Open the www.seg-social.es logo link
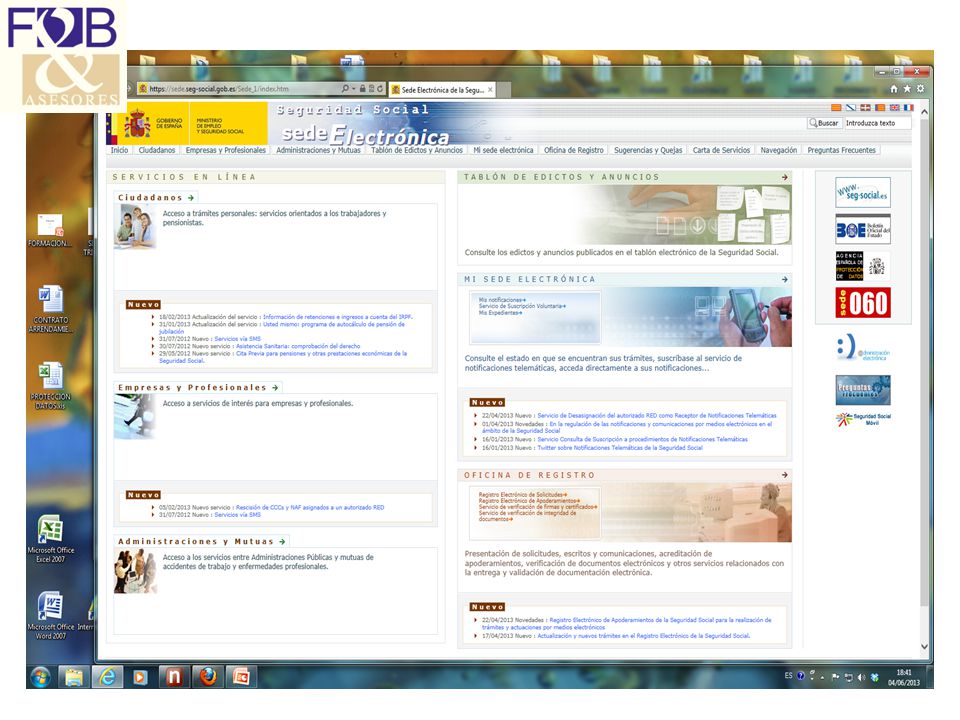960x720 pixels. (x=863, y=192)
